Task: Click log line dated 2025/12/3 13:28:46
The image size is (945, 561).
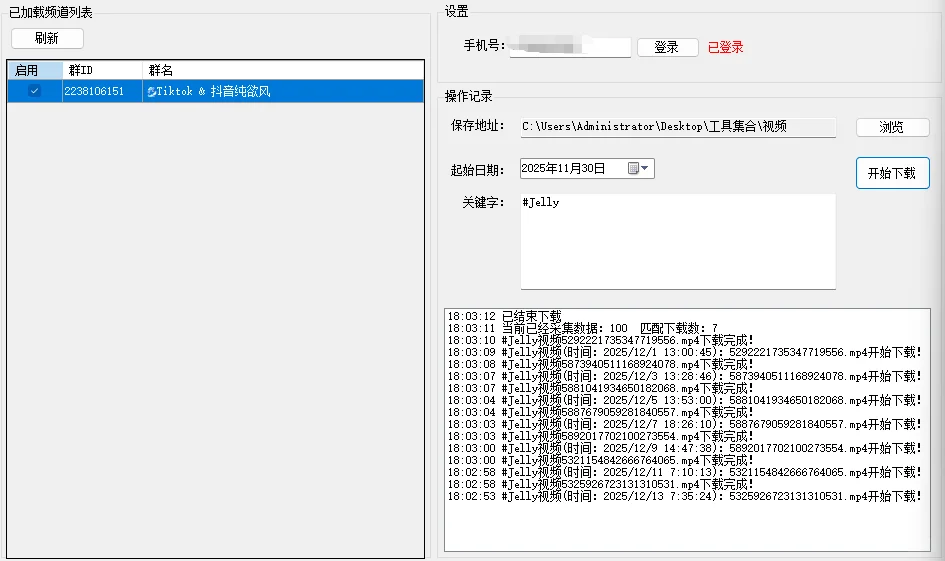Action: coord(685,376)
